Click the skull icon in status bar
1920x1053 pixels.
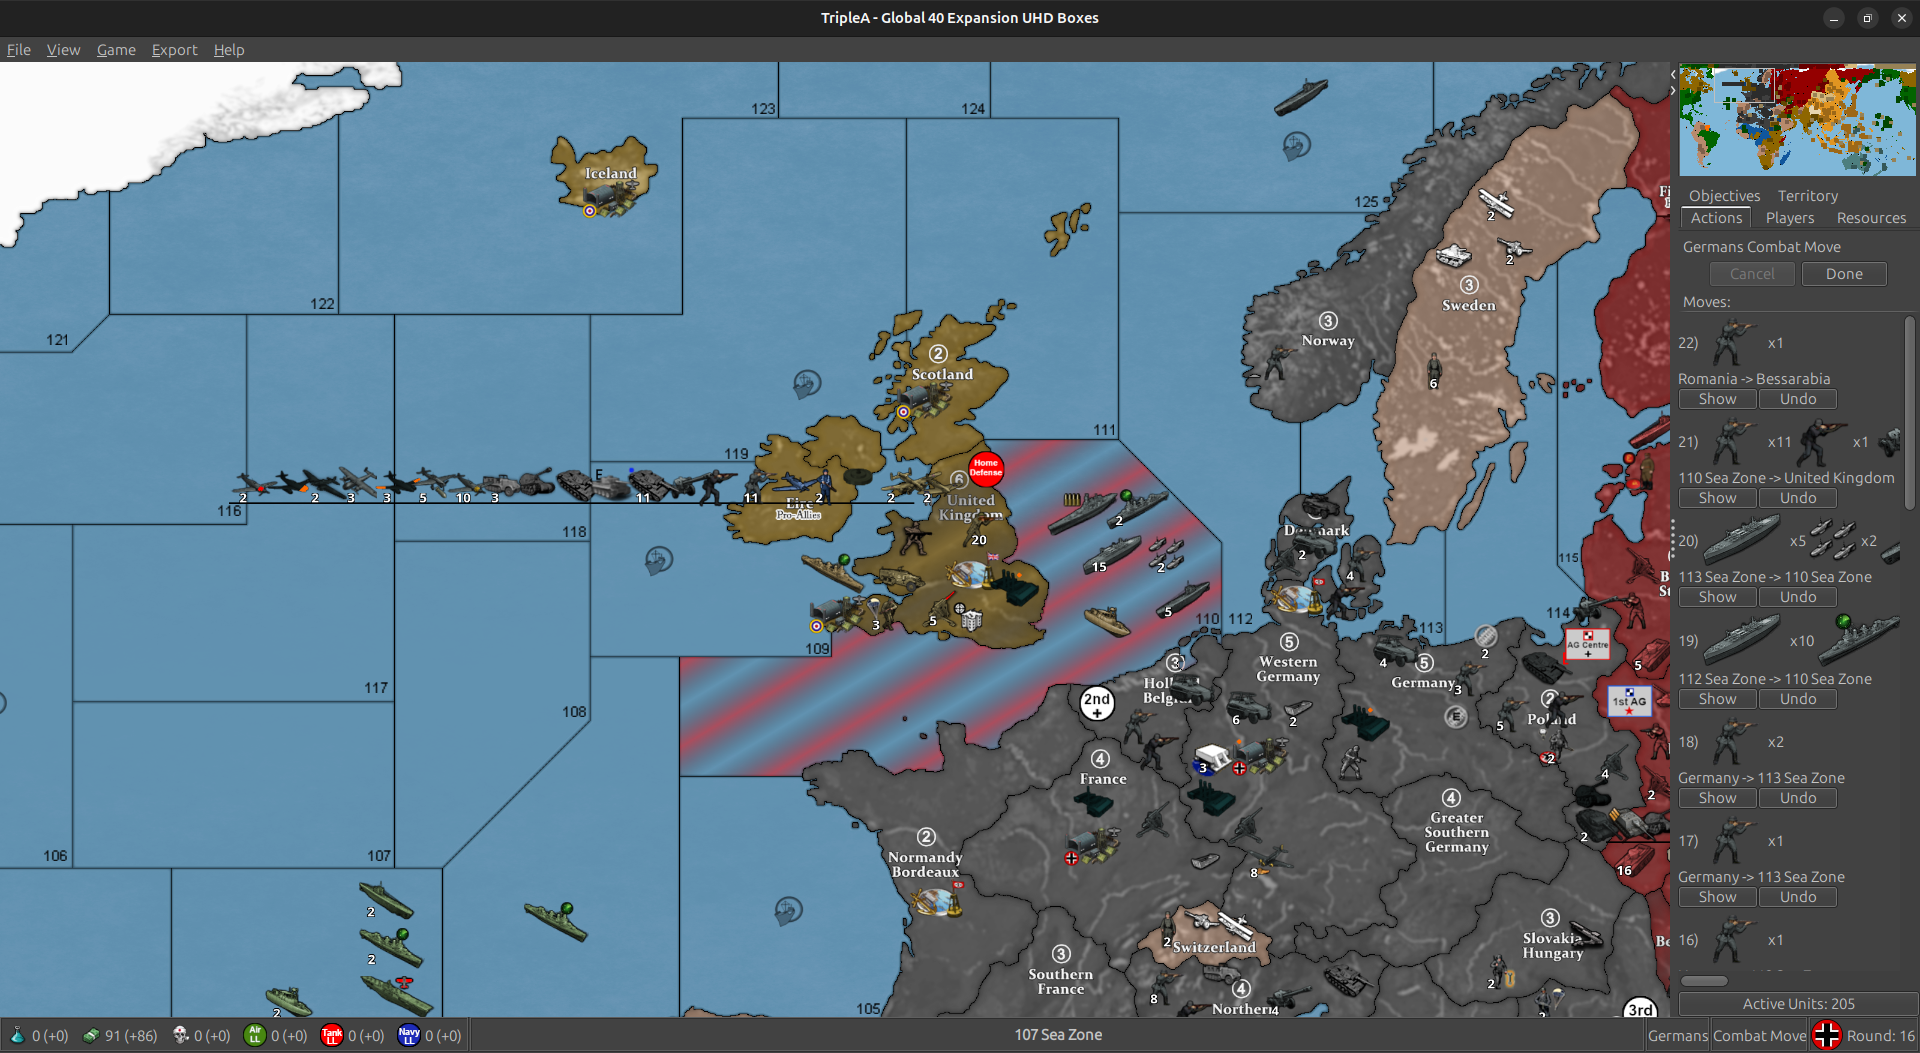tap(181, 1035)
